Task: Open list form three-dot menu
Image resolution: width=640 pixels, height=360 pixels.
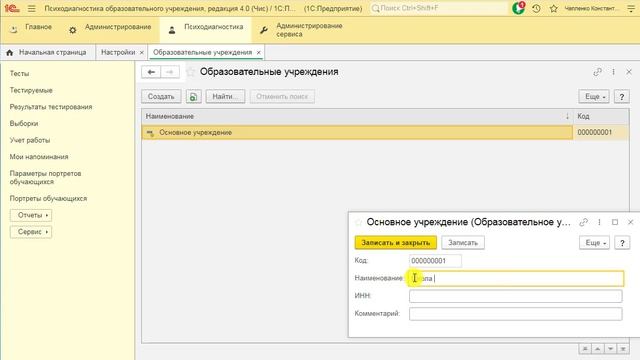Action: [613, 72]
